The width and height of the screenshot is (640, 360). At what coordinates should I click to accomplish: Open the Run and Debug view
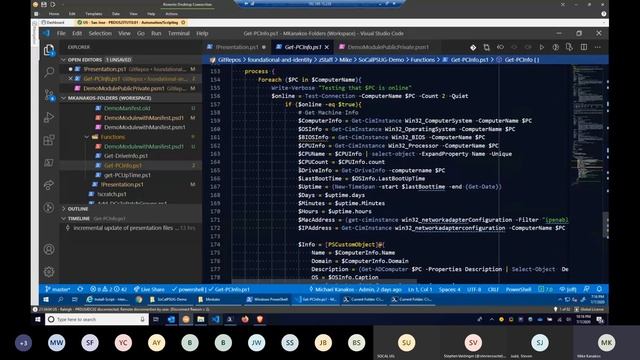49,118
